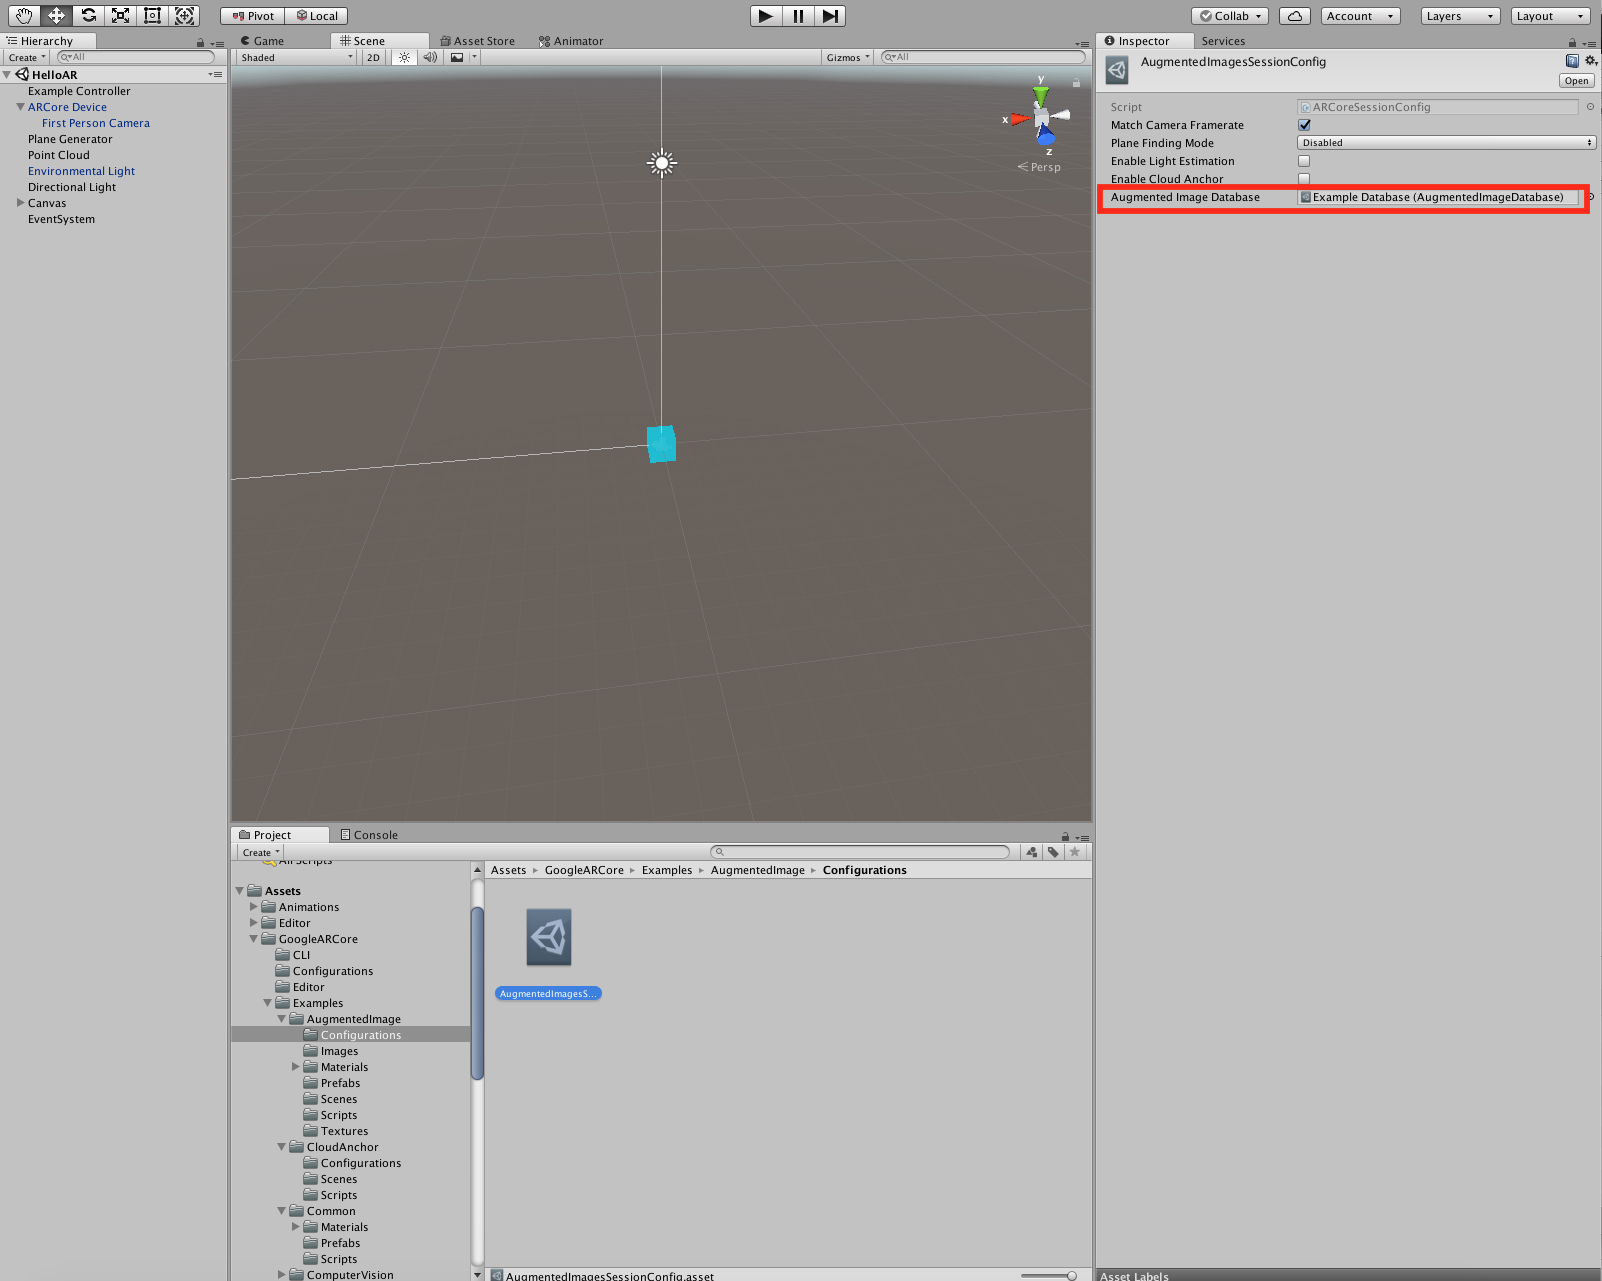The height and width of the screenshot is (1281, 1602).
Task: Select AugmentedImagesSessionConfig asset thumbnail
Action: pos(549,938)
